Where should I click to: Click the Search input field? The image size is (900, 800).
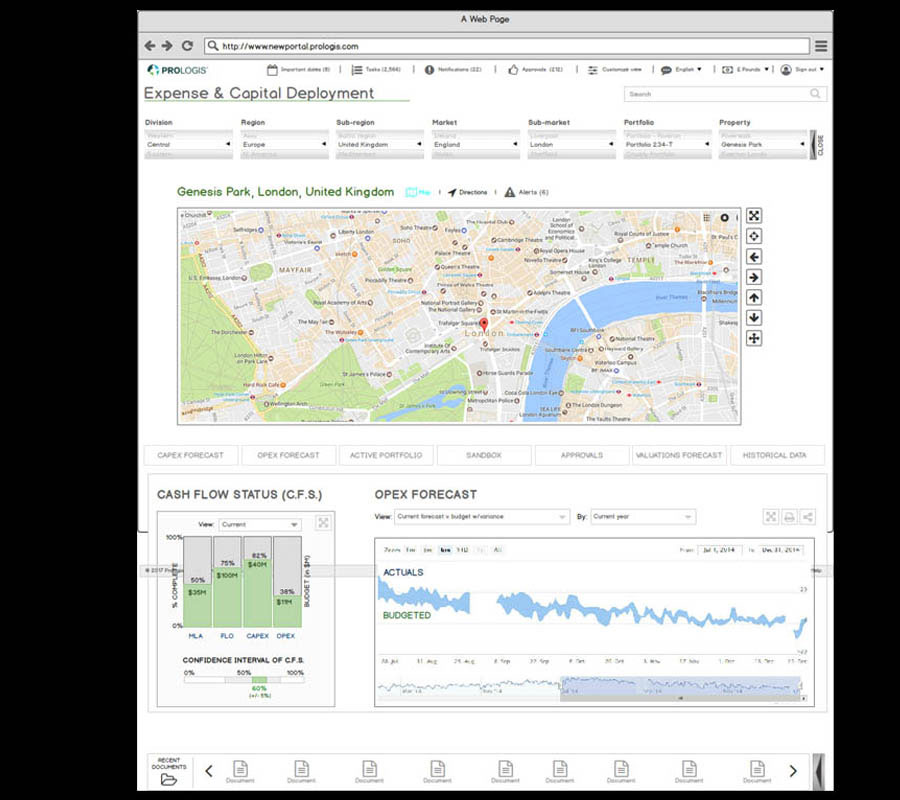coord(716,94)
